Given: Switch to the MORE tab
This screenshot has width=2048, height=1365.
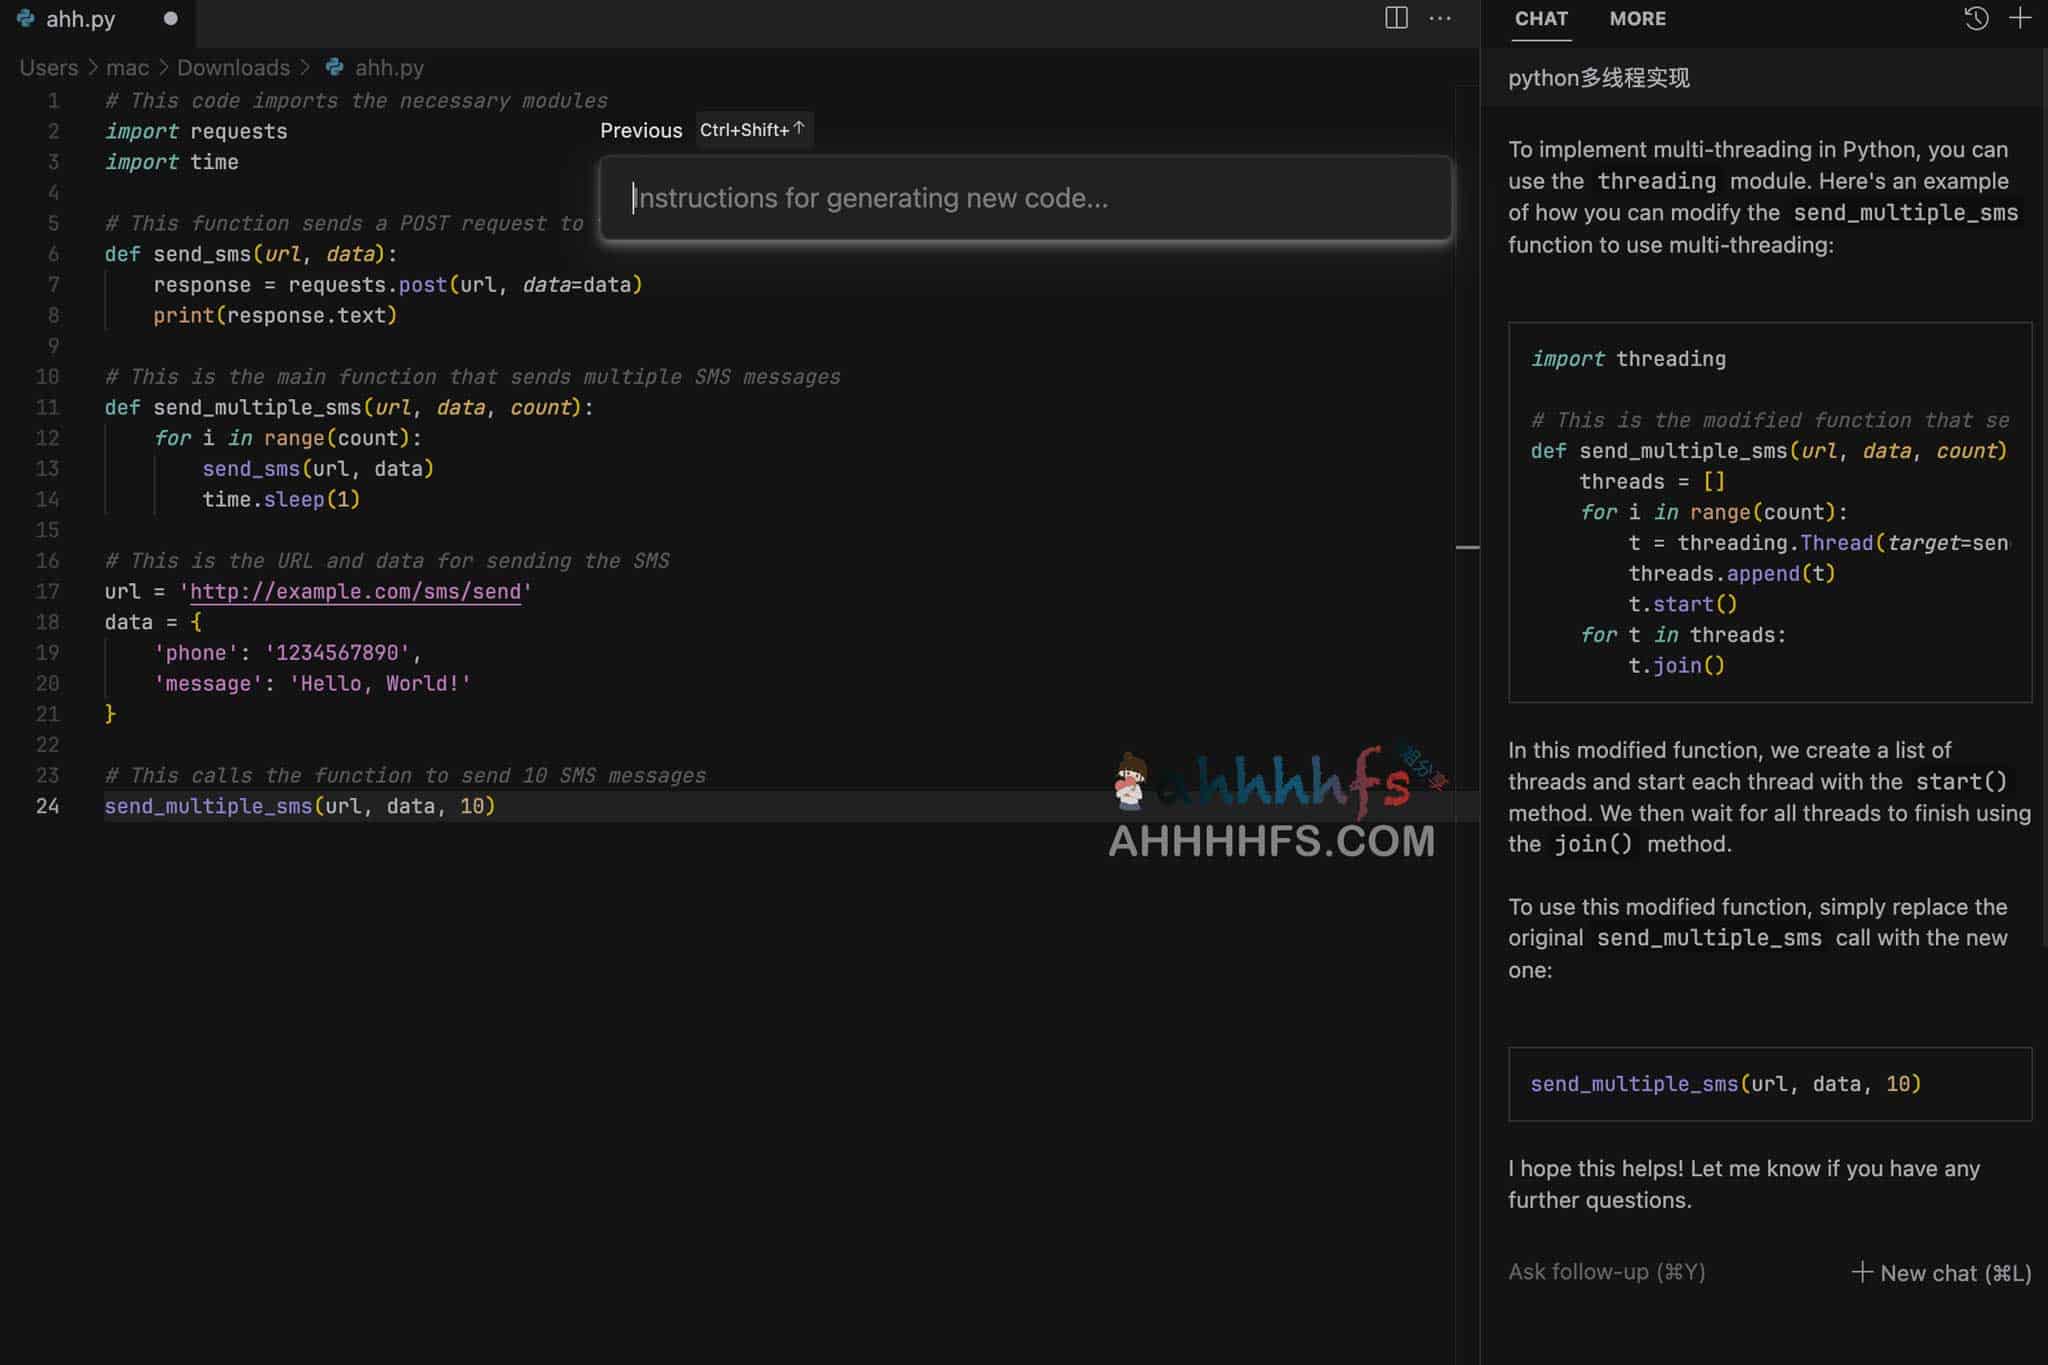Looking at the screenshot, I should [1637, 18].
